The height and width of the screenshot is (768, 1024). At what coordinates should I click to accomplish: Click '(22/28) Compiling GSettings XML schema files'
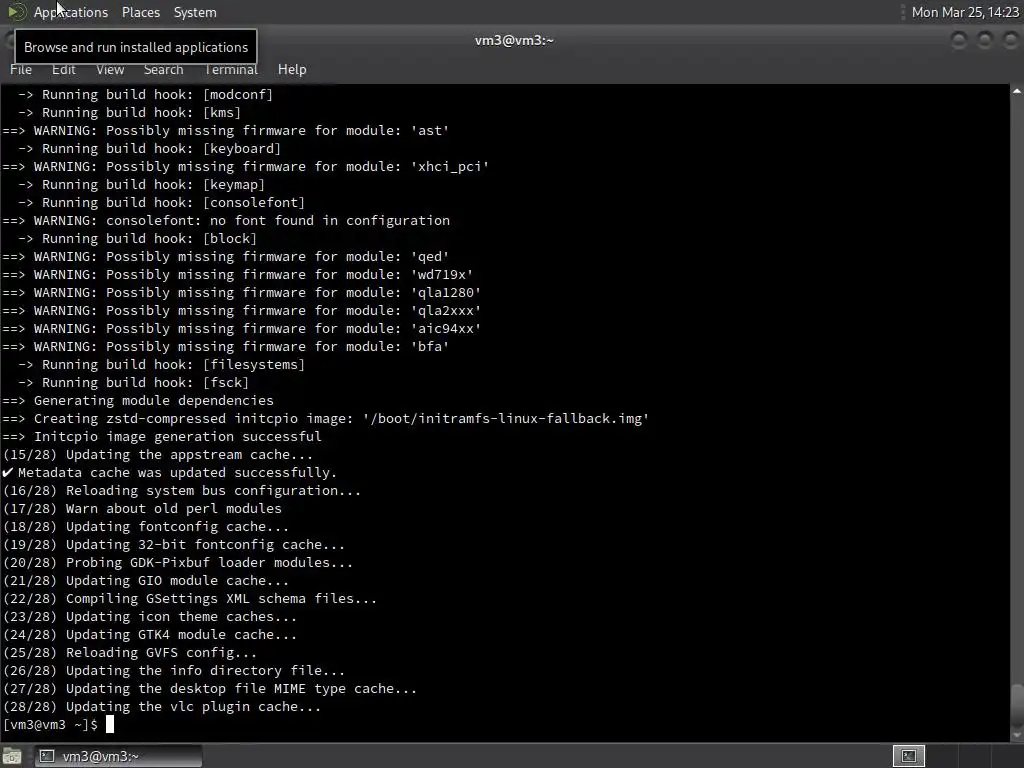tap(189, 599)
